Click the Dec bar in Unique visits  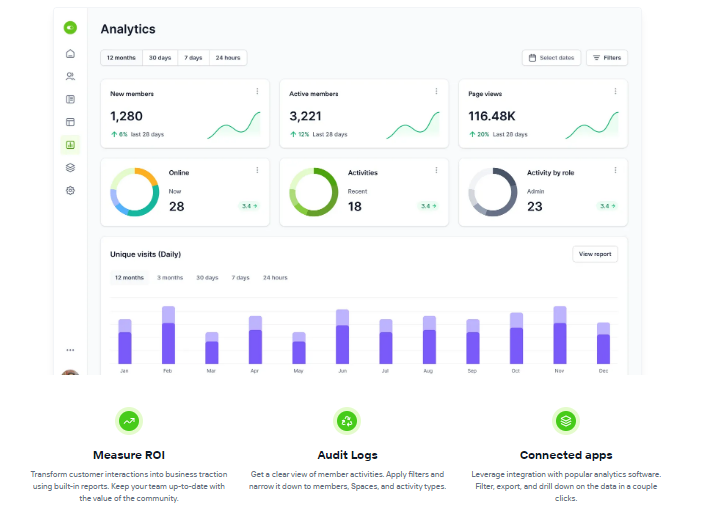(604, 343)
